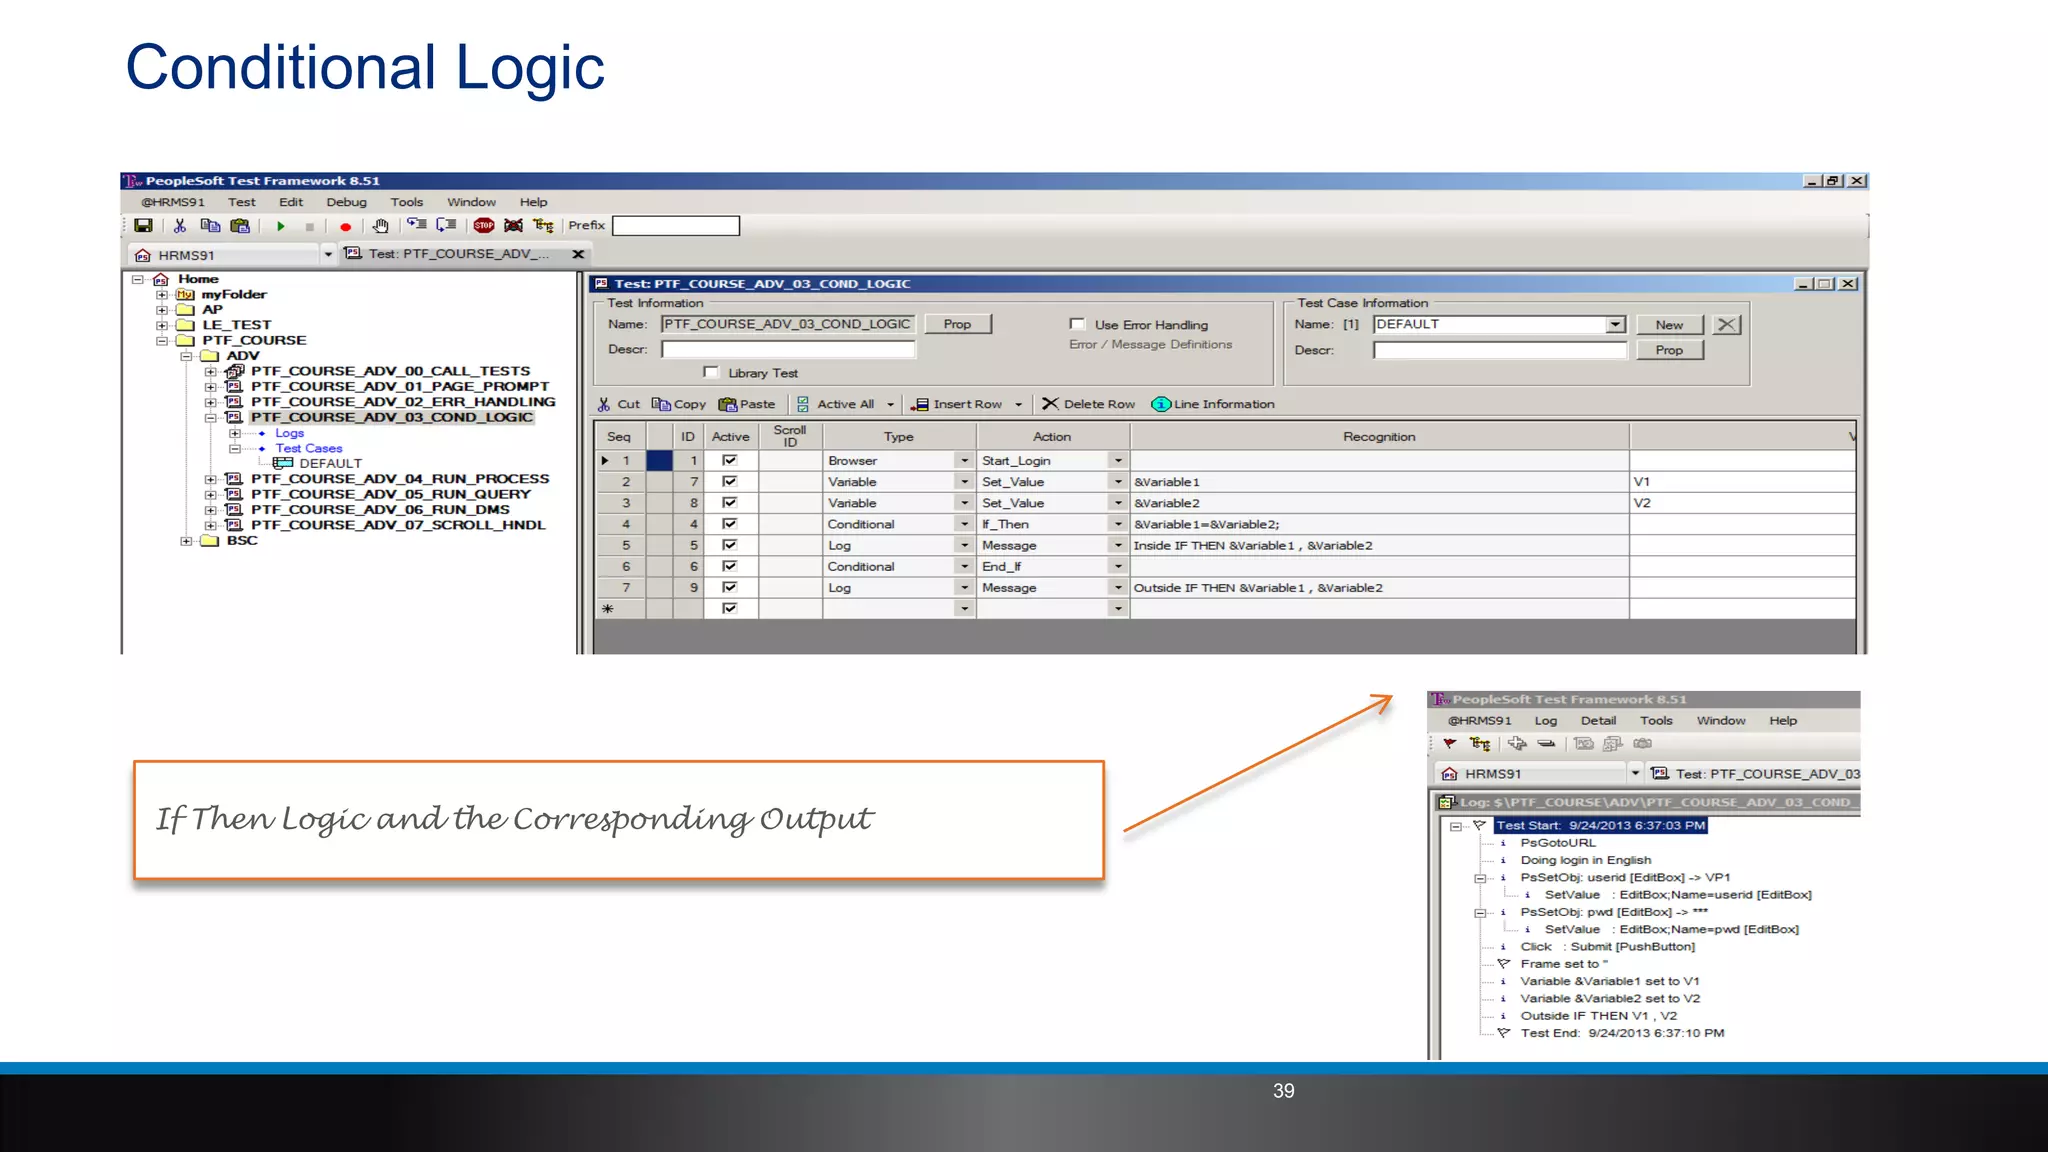Click the Save floppy disk toolbar icon
This screenshot has height=1152, width=2048.
(x=143, y=226)
